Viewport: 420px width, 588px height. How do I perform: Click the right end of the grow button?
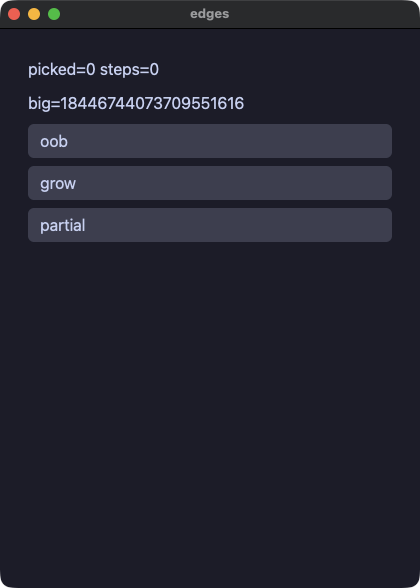coord(382,183)
